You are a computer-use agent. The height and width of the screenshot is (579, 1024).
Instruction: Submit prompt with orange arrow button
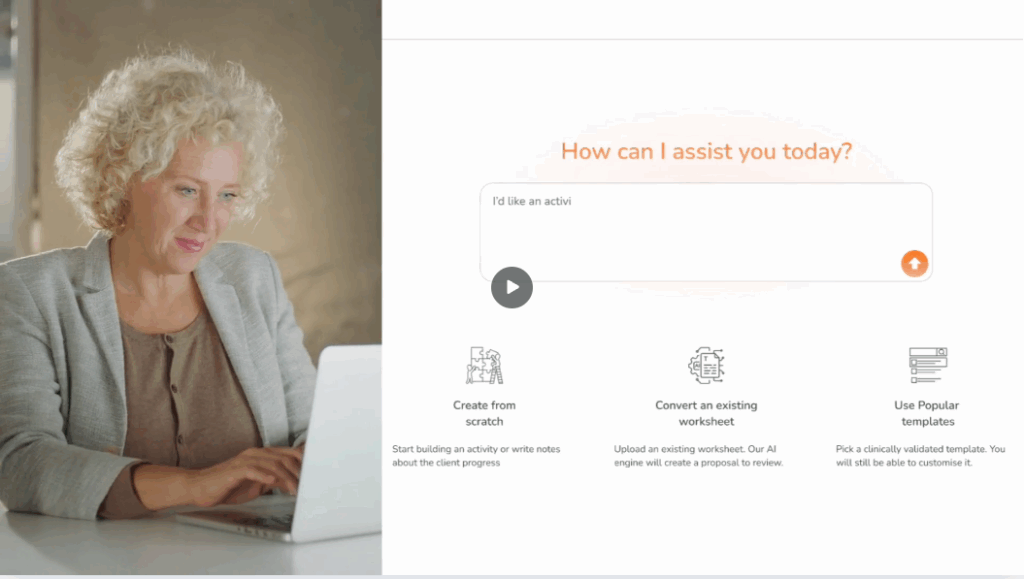click(x=914, y=264)
